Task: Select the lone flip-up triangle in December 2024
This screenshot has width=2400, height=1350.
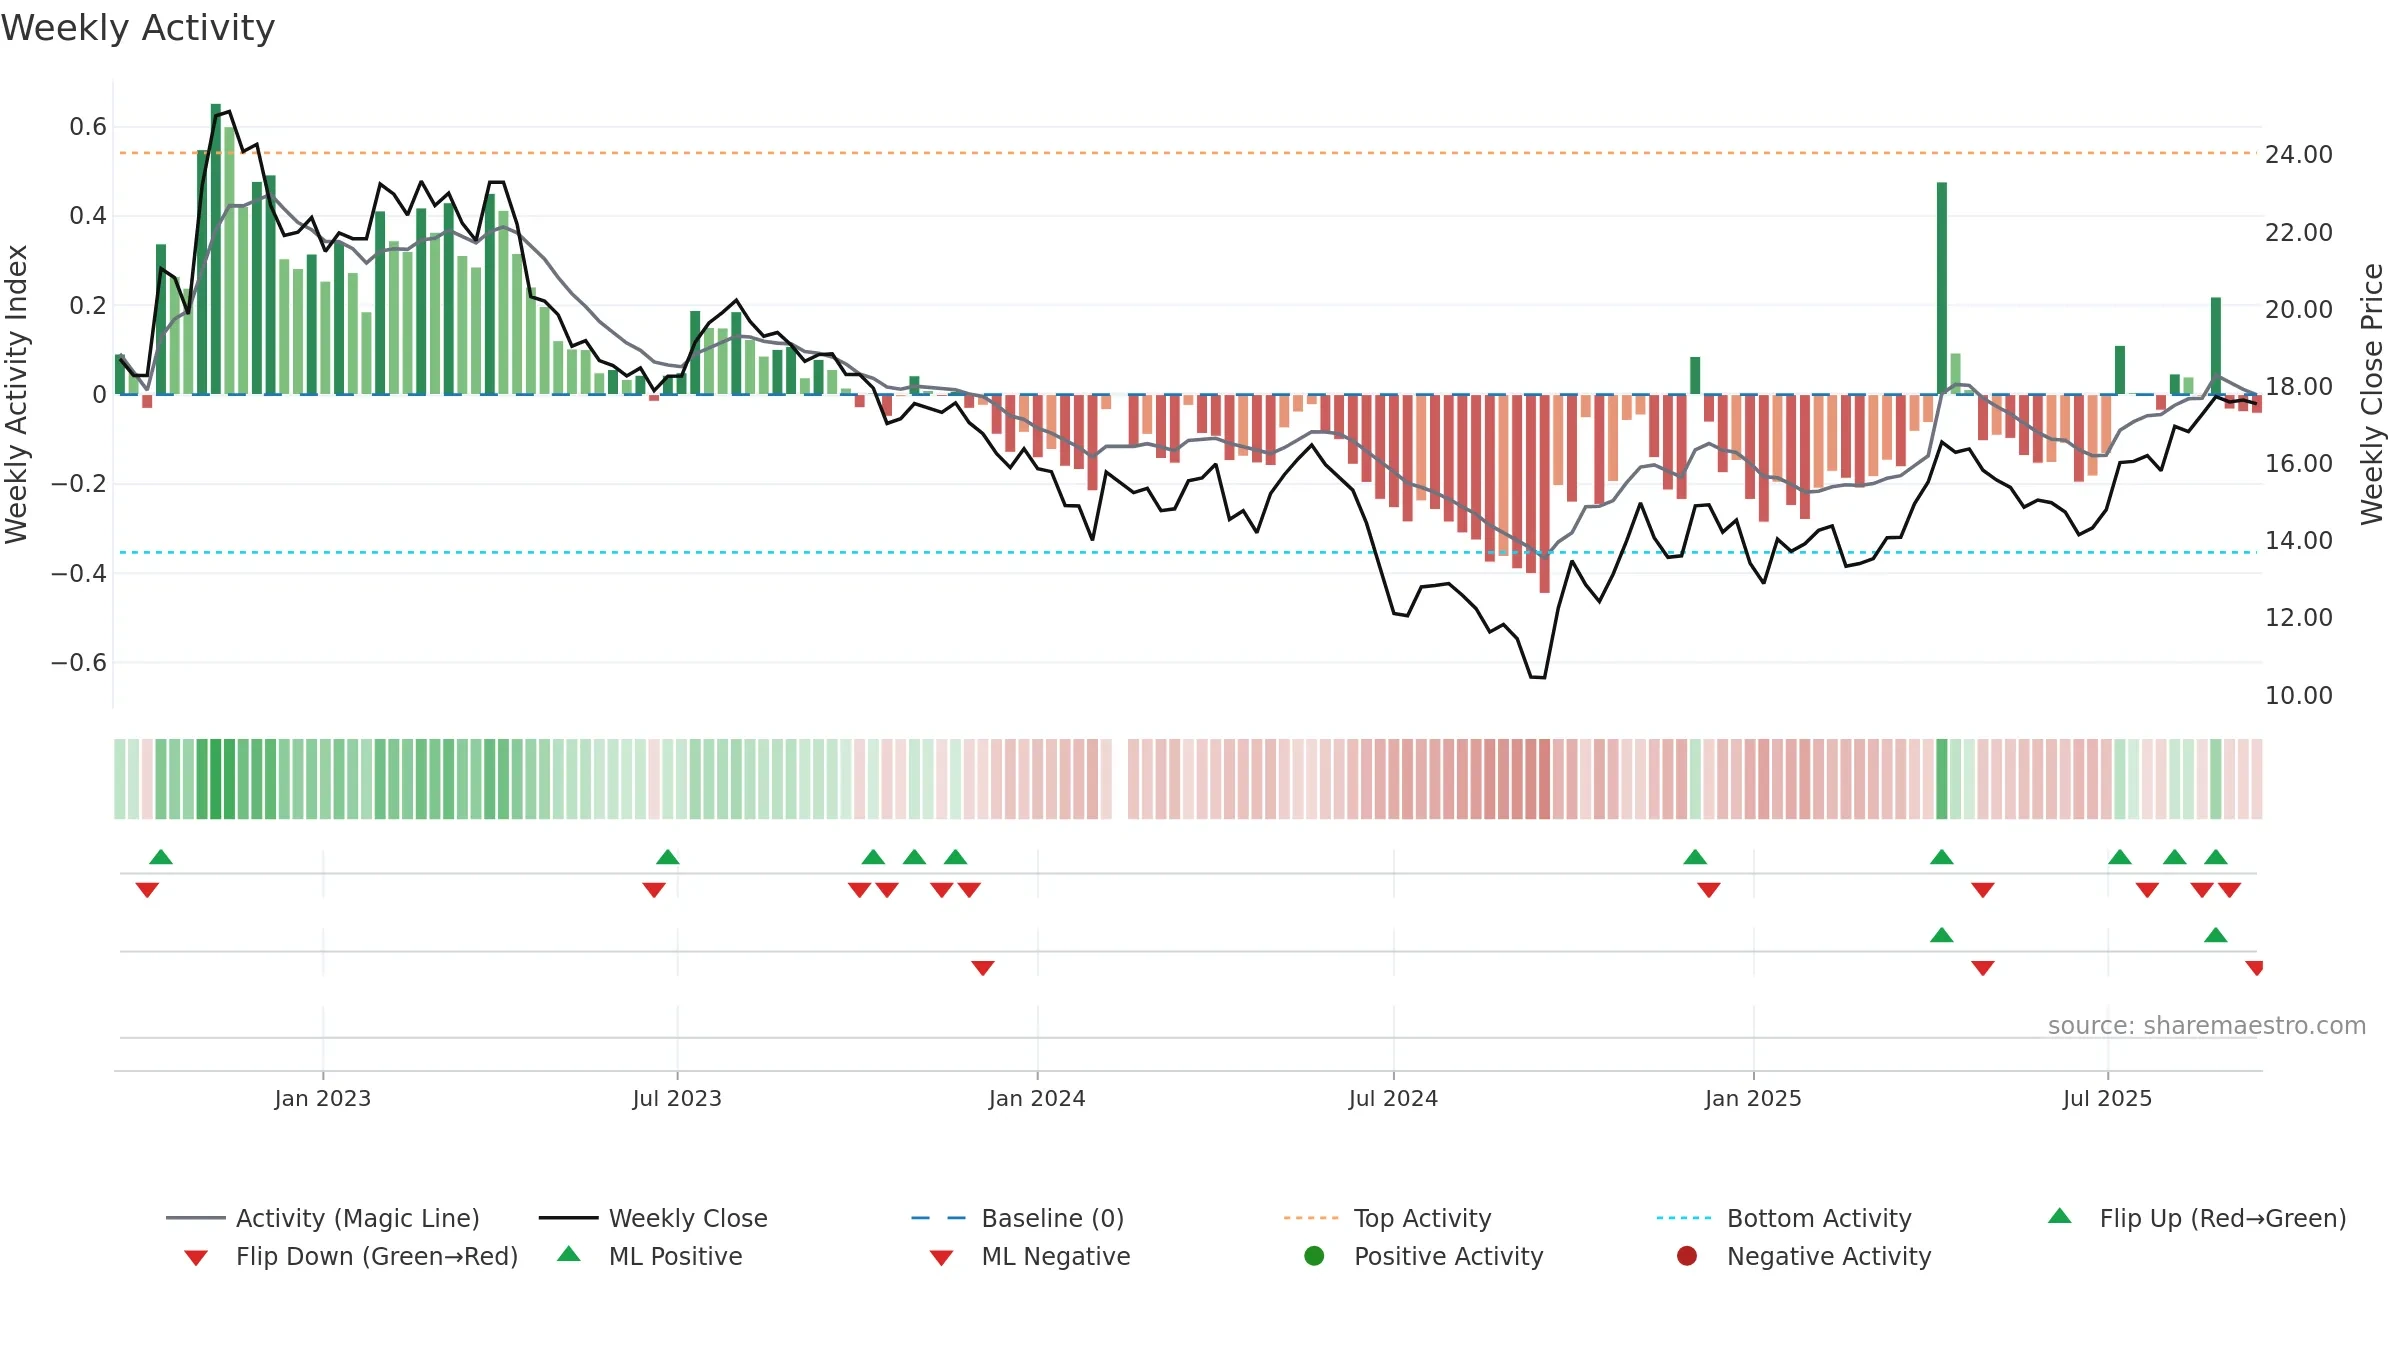Action: pos(1695,857)
